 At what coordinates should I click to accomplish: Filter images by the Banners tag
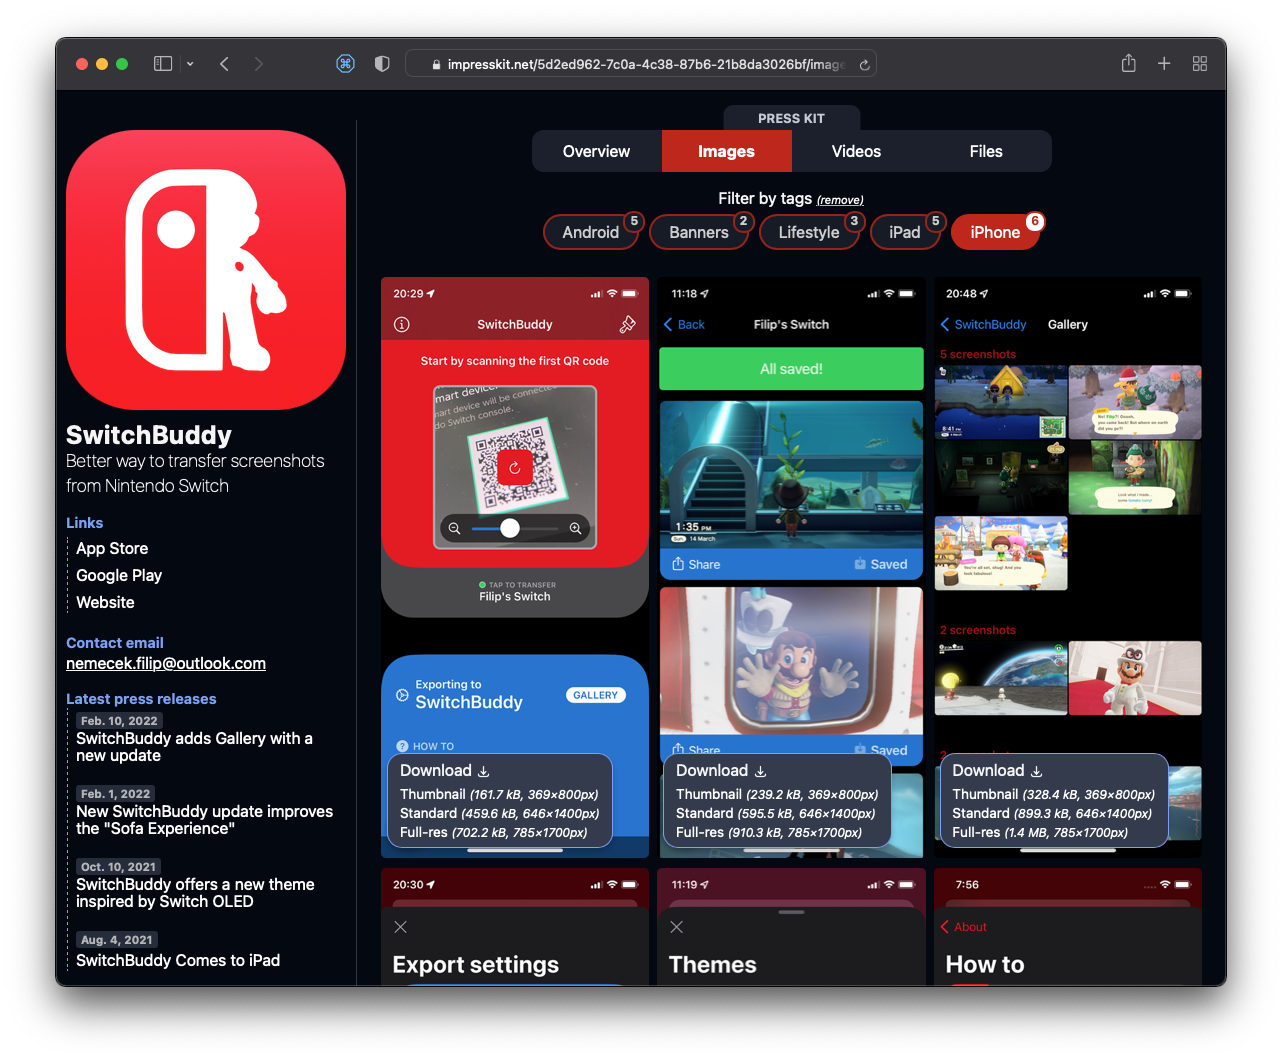[699, 232]
